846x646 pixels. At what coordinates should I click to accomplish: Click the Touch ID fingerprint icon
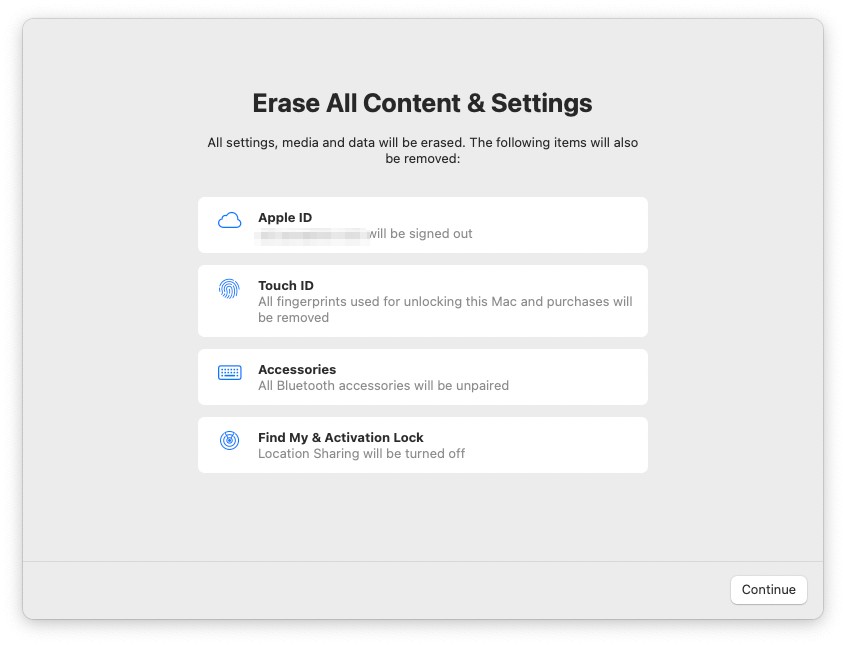pos(229,289)
